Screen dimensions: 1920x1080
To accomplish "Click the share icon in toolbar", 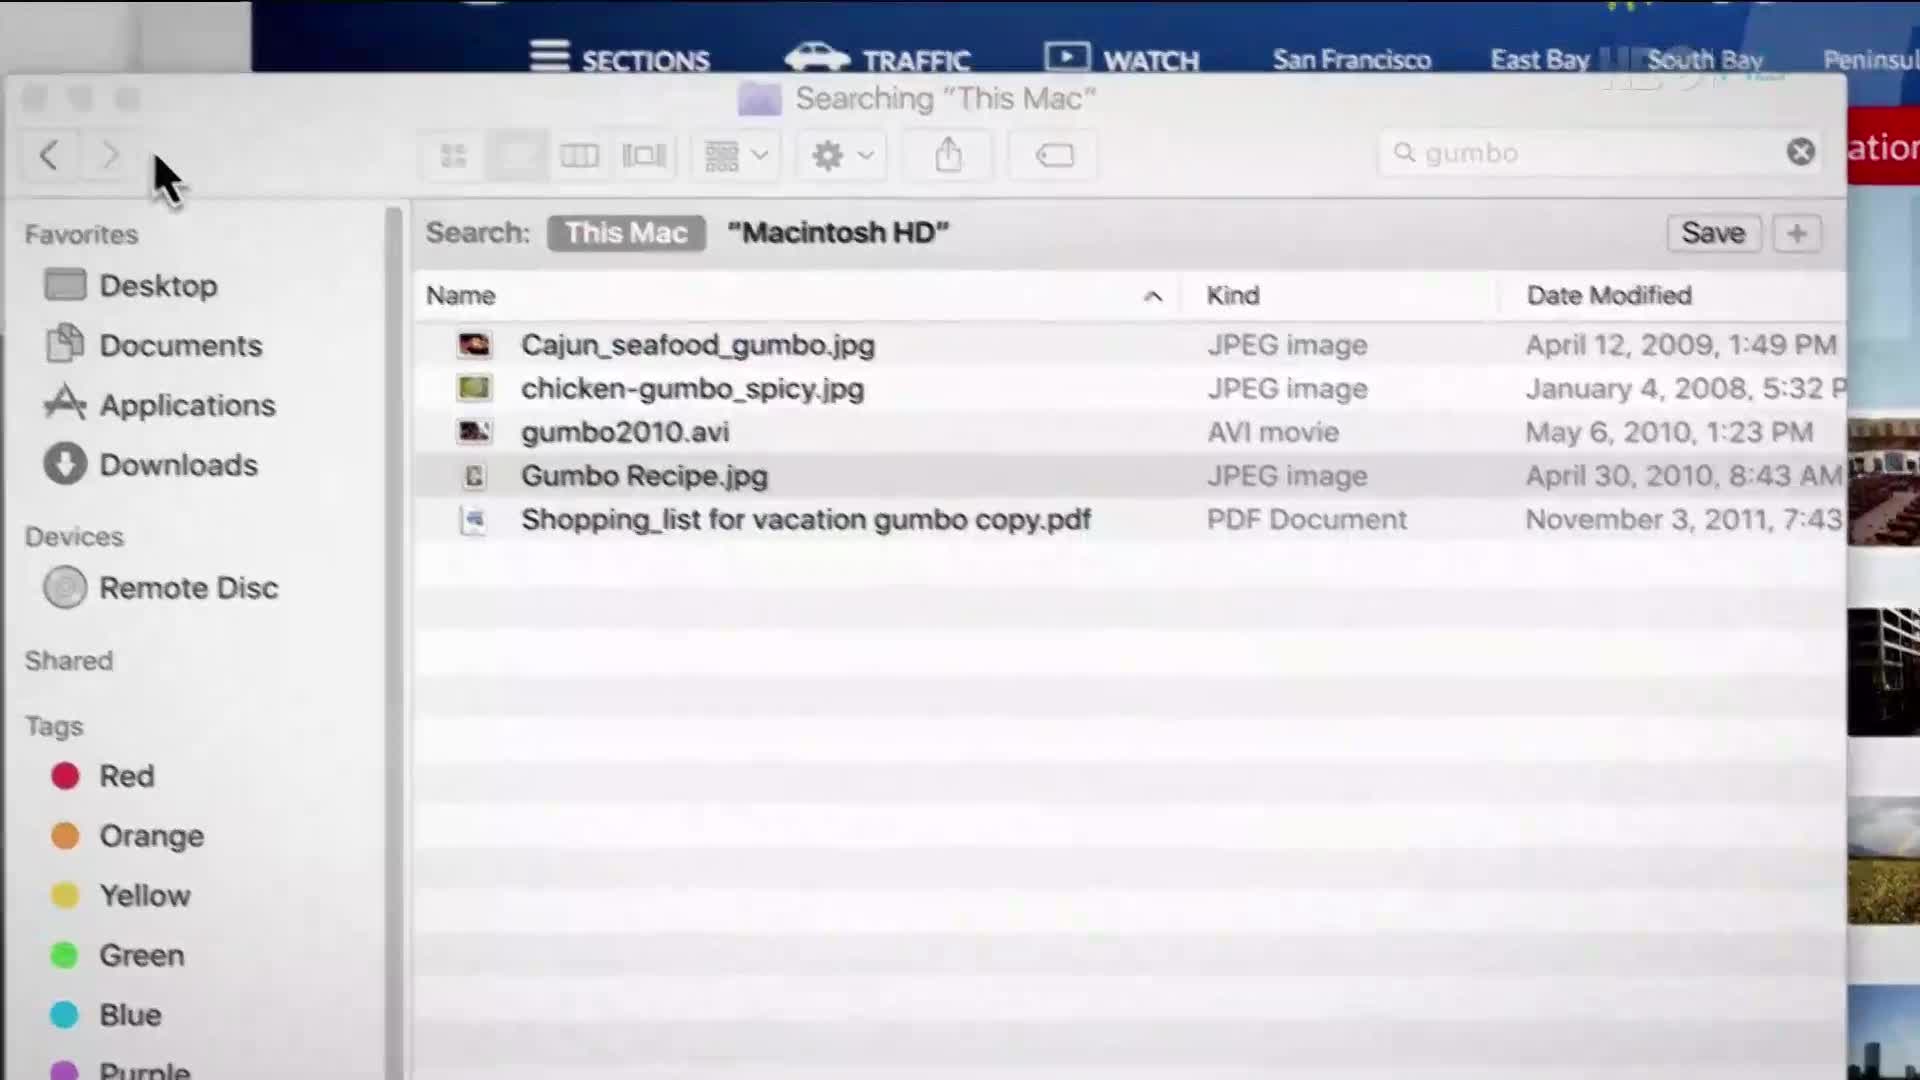I will [x=949, y=154].
